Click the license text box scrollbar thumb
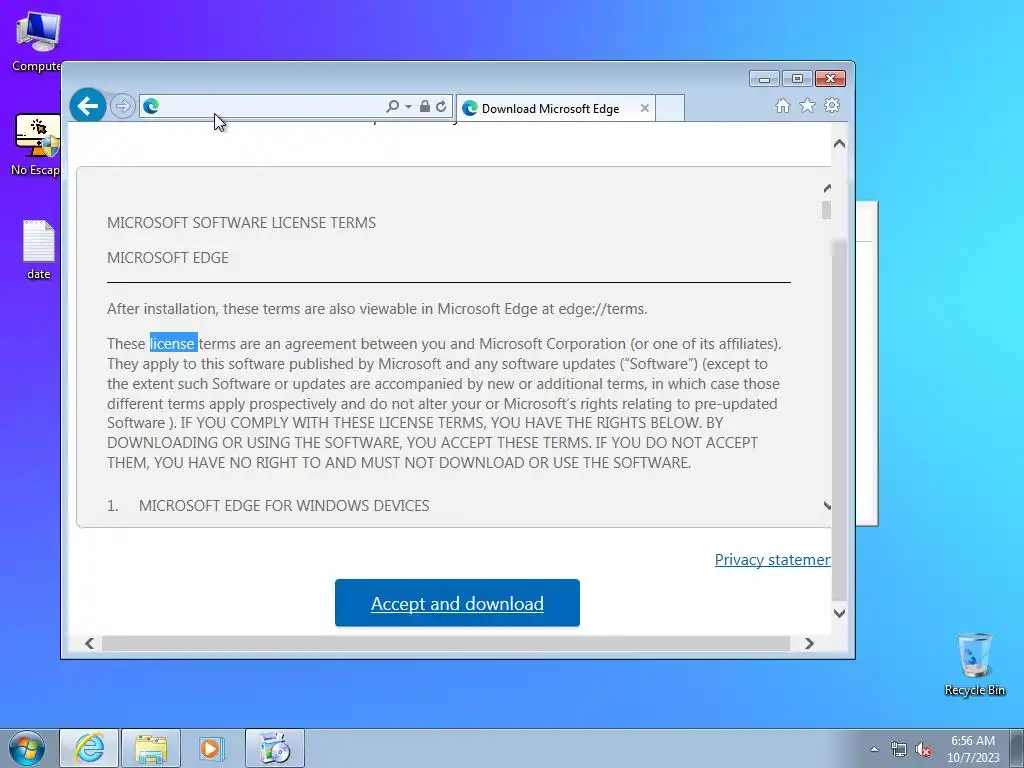Screen dimensions: 1024x768 (826, 210)
